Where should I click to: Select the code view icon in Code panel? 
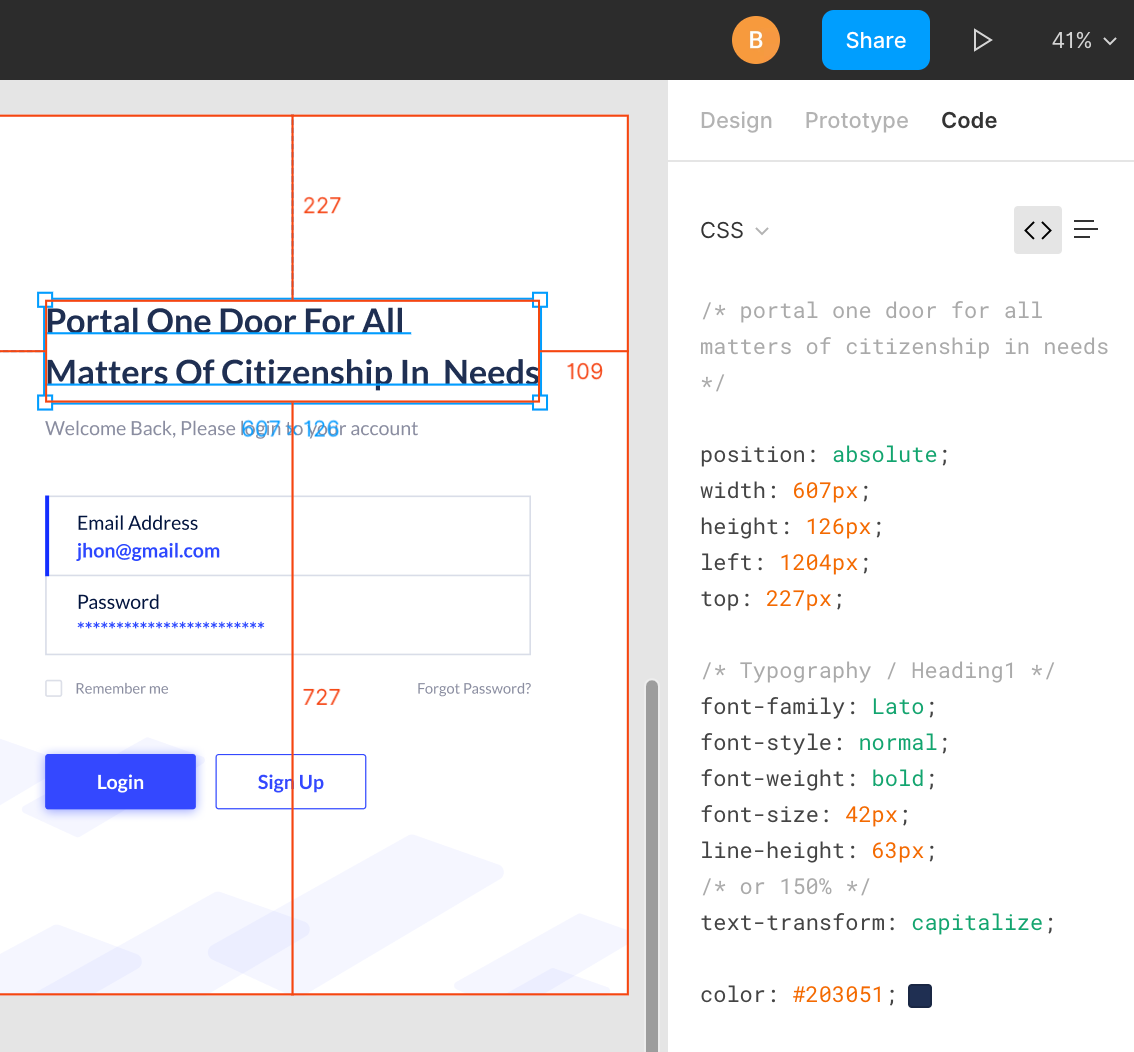[x=1037, y=230]
